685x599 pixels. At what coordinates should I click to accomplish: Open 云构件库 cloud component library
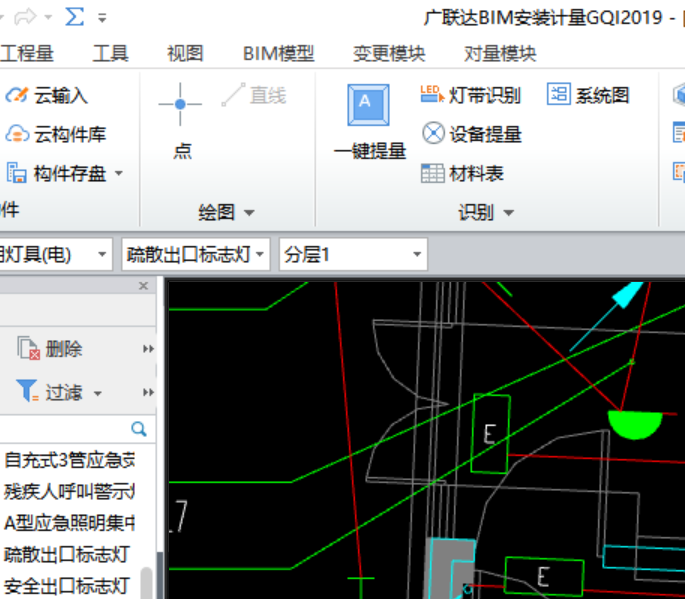(x=56, y=134)
